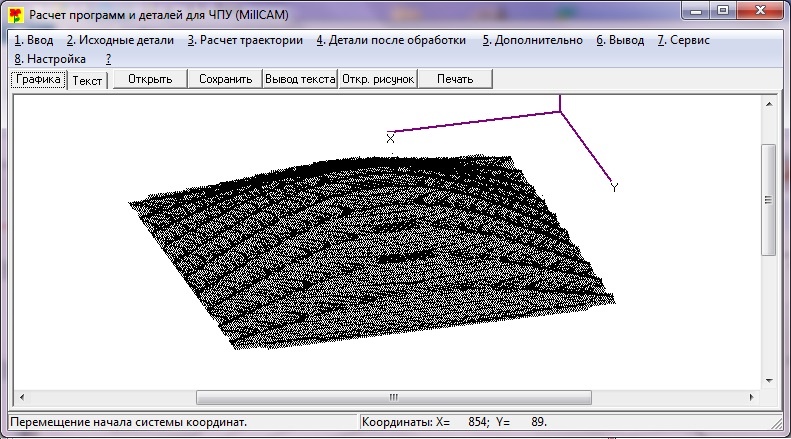Open the '1. Ввод' menu
Image resolution: width=791 pixels, height=439 pixels.
tap(34, 40)
